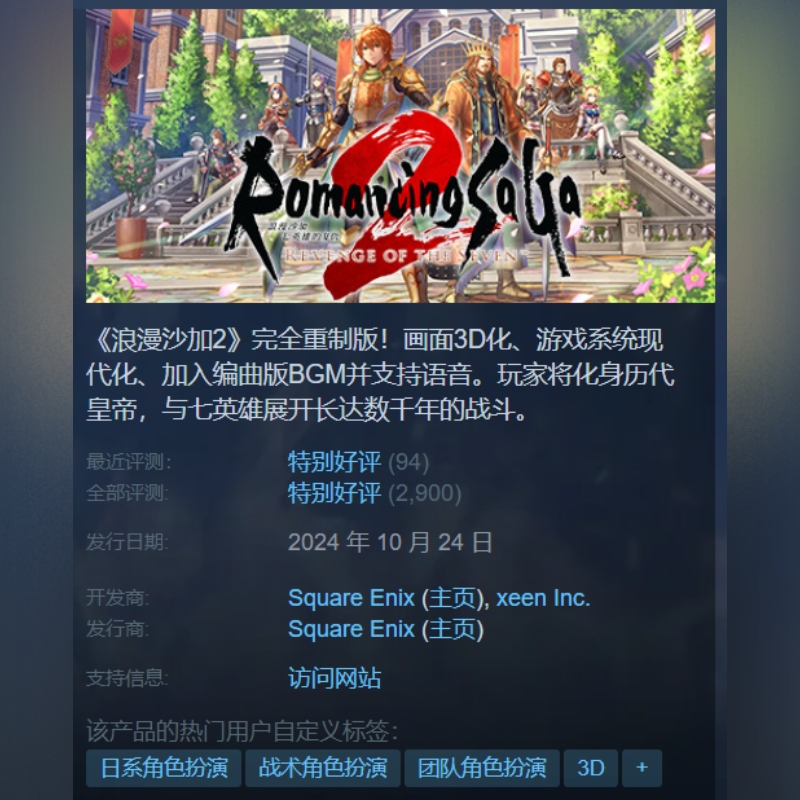
Task: Select the 团队角色扮演 tag
Action: tap(482, 768)
